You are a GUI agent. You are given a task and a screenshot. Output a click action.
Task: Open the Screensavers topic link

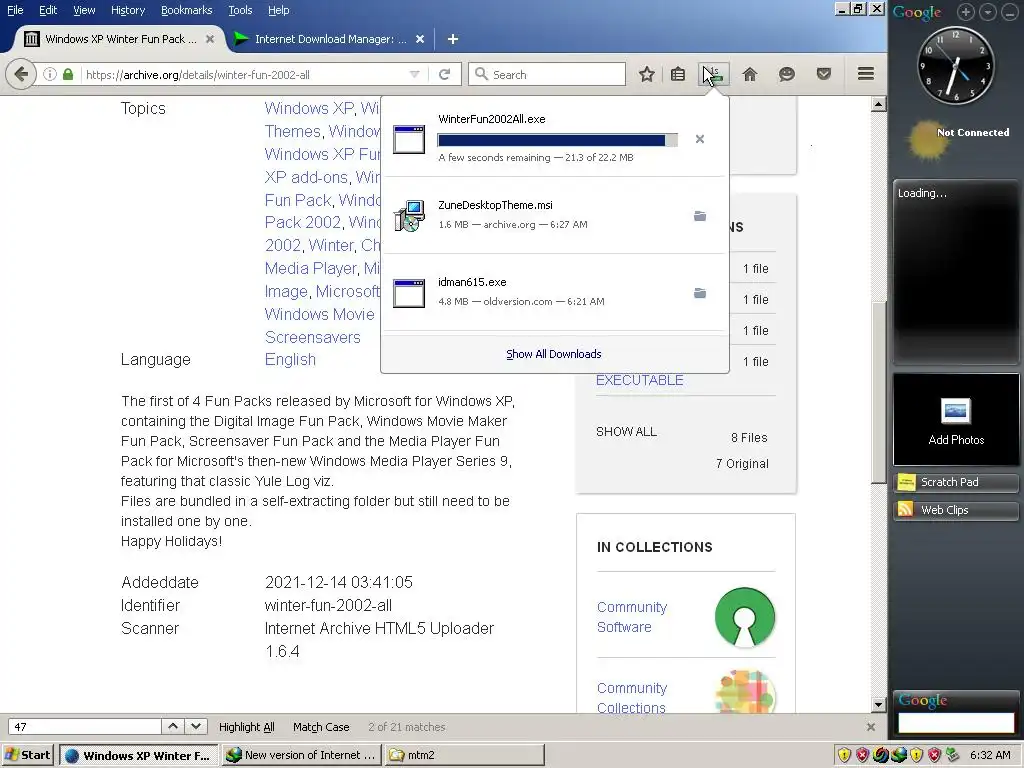click(x=312, y=338)
